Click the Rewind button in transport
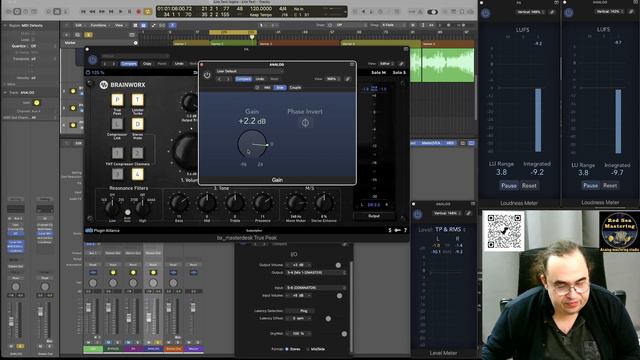This screenshot has width=640, height=360. pos(93,12)
